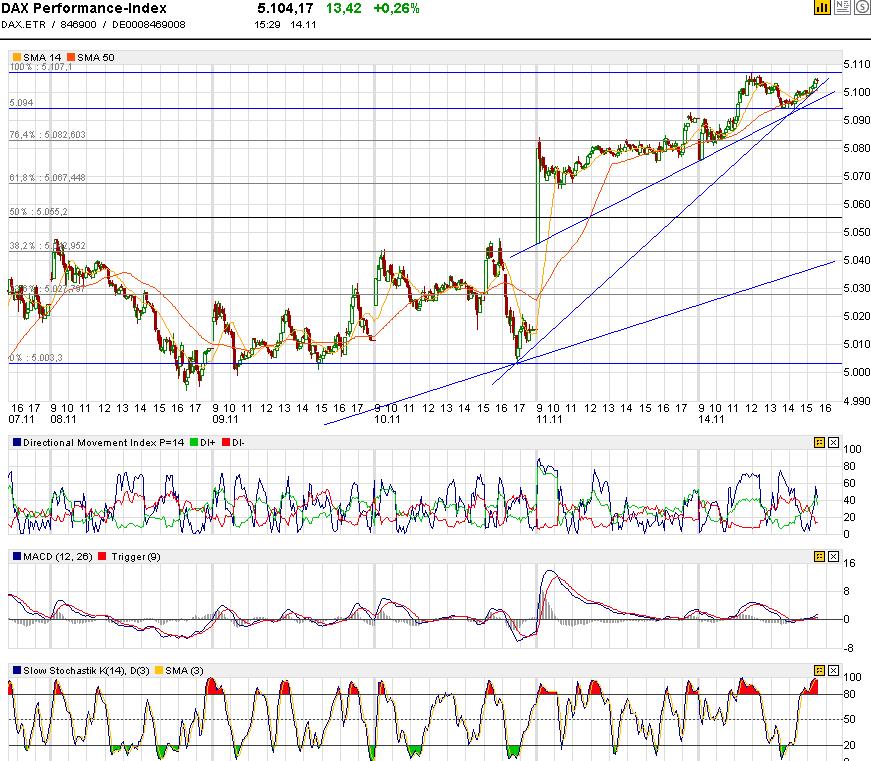Click the red Trigger (9) legend swatch
871x761 pixels.
click(x=102, y=556)
